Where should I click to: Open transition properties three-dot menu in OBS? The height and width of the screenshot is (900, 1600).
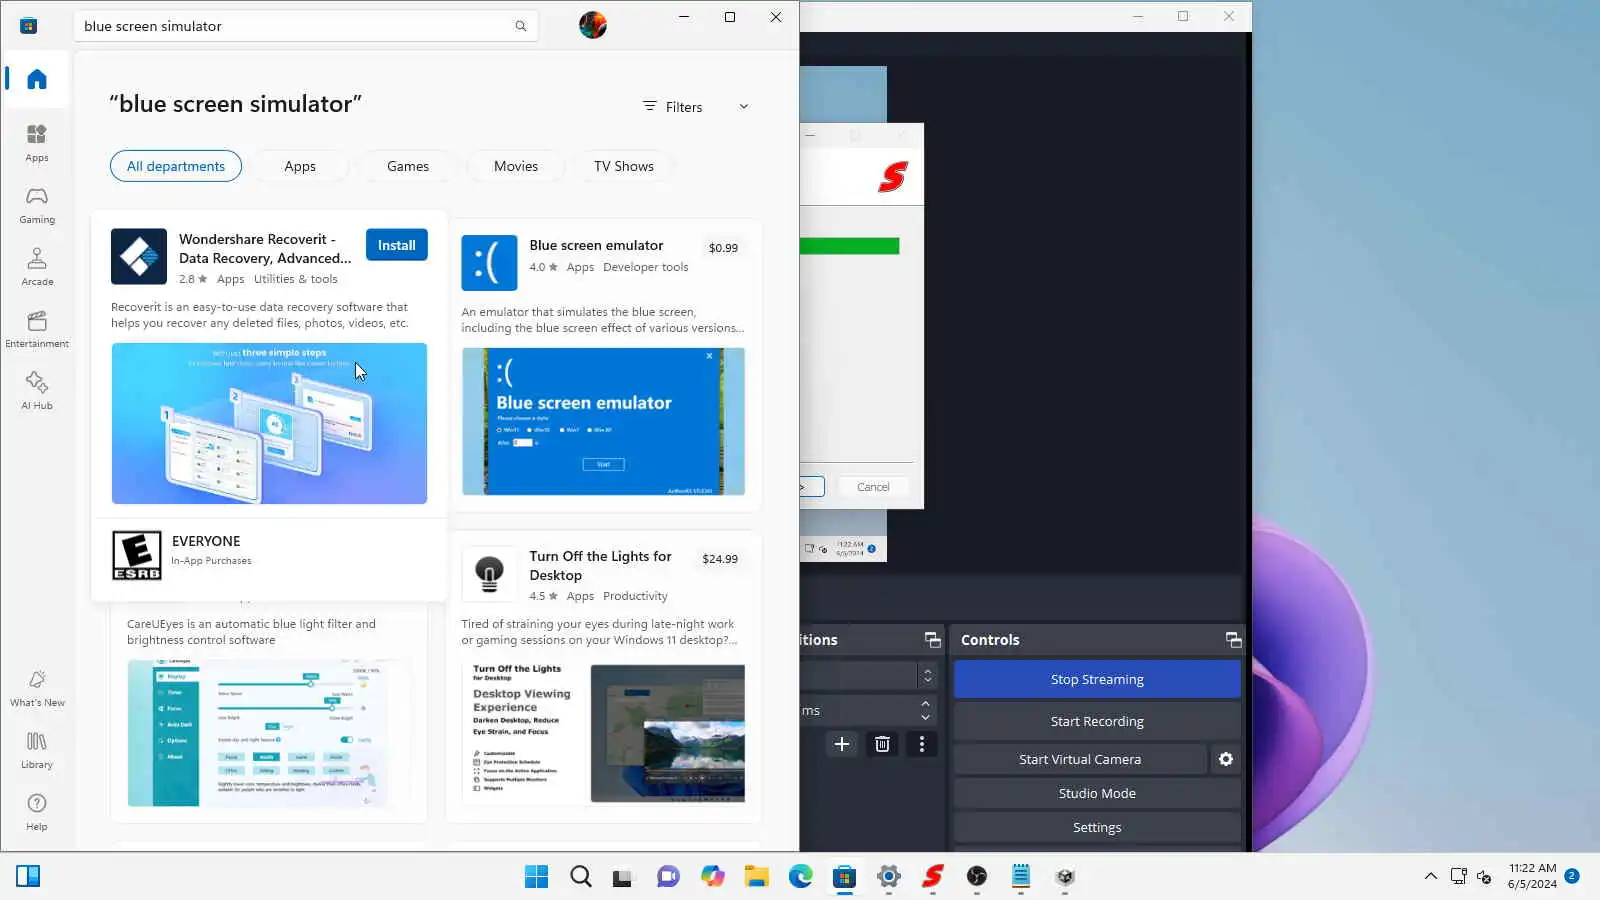[922, 744]
